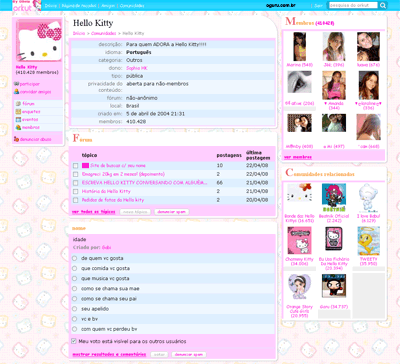Open the TWEETY community image
The height and width of the screenshot is (364, 400).
coord(368,241)
